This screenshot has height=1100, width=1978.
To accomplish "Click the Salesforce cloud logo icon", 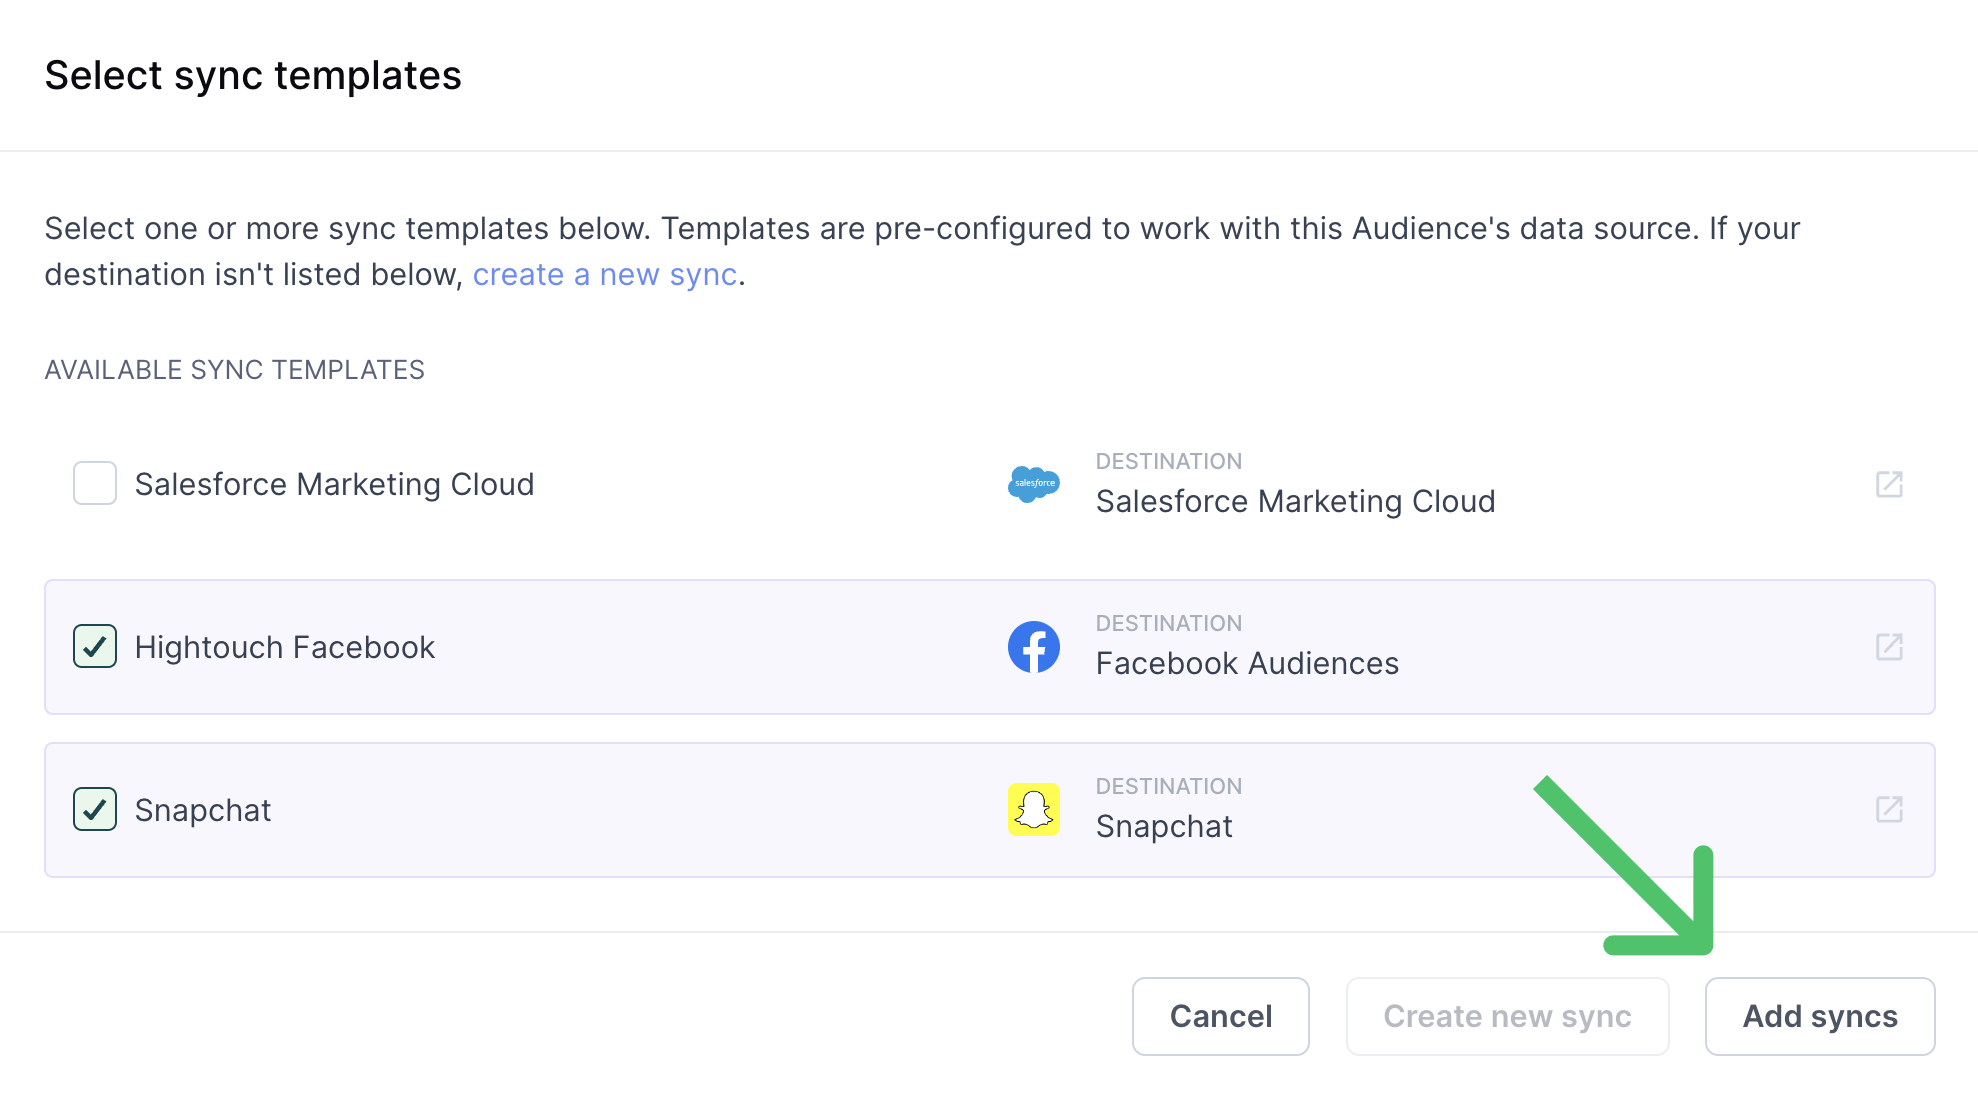I will coord(1034,484).
